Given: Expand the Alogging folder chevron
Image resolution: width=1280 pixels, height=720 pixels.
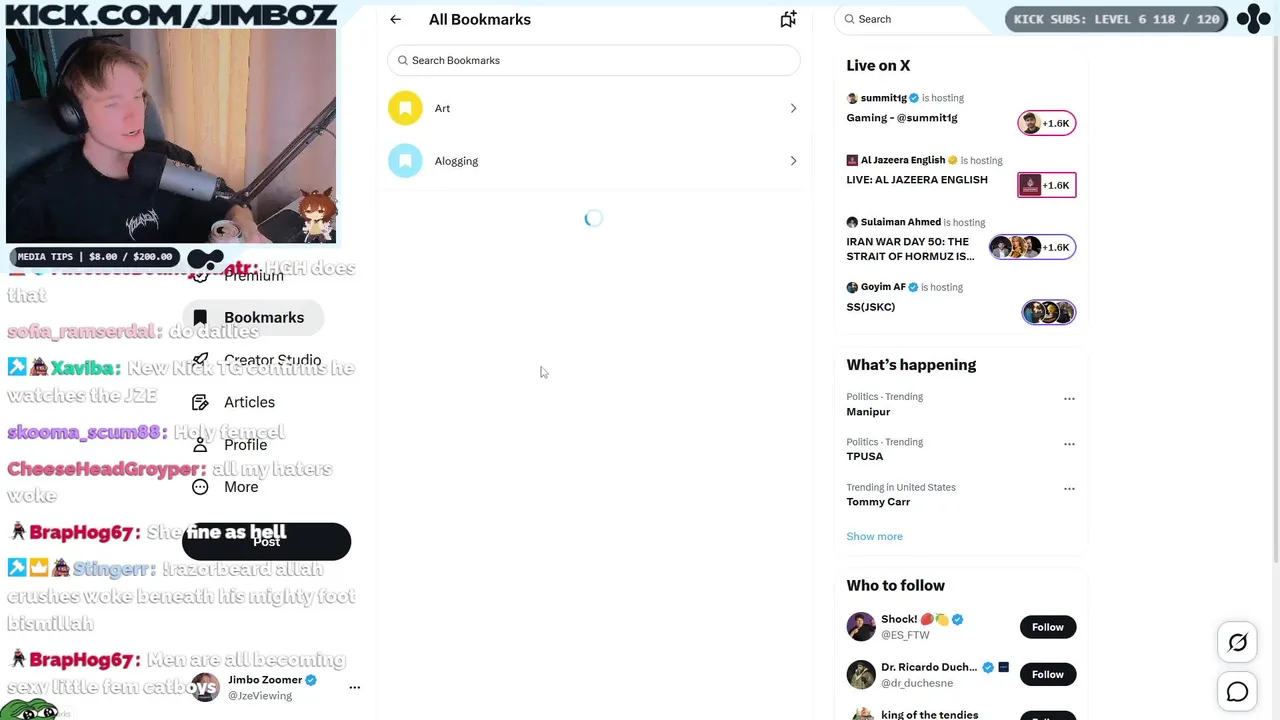Looking at the screenshot, I should coord(793,161).
